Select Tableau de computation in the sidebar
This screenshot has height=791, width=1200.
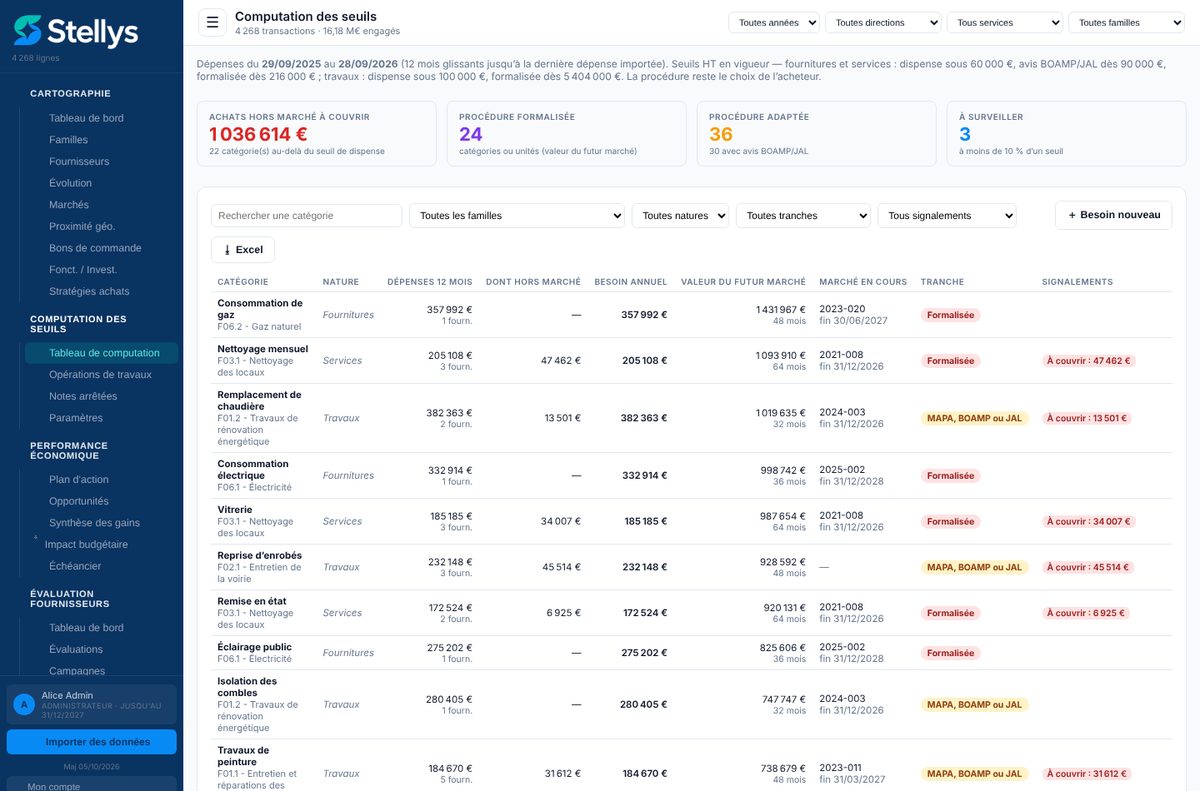coord(102,353)
